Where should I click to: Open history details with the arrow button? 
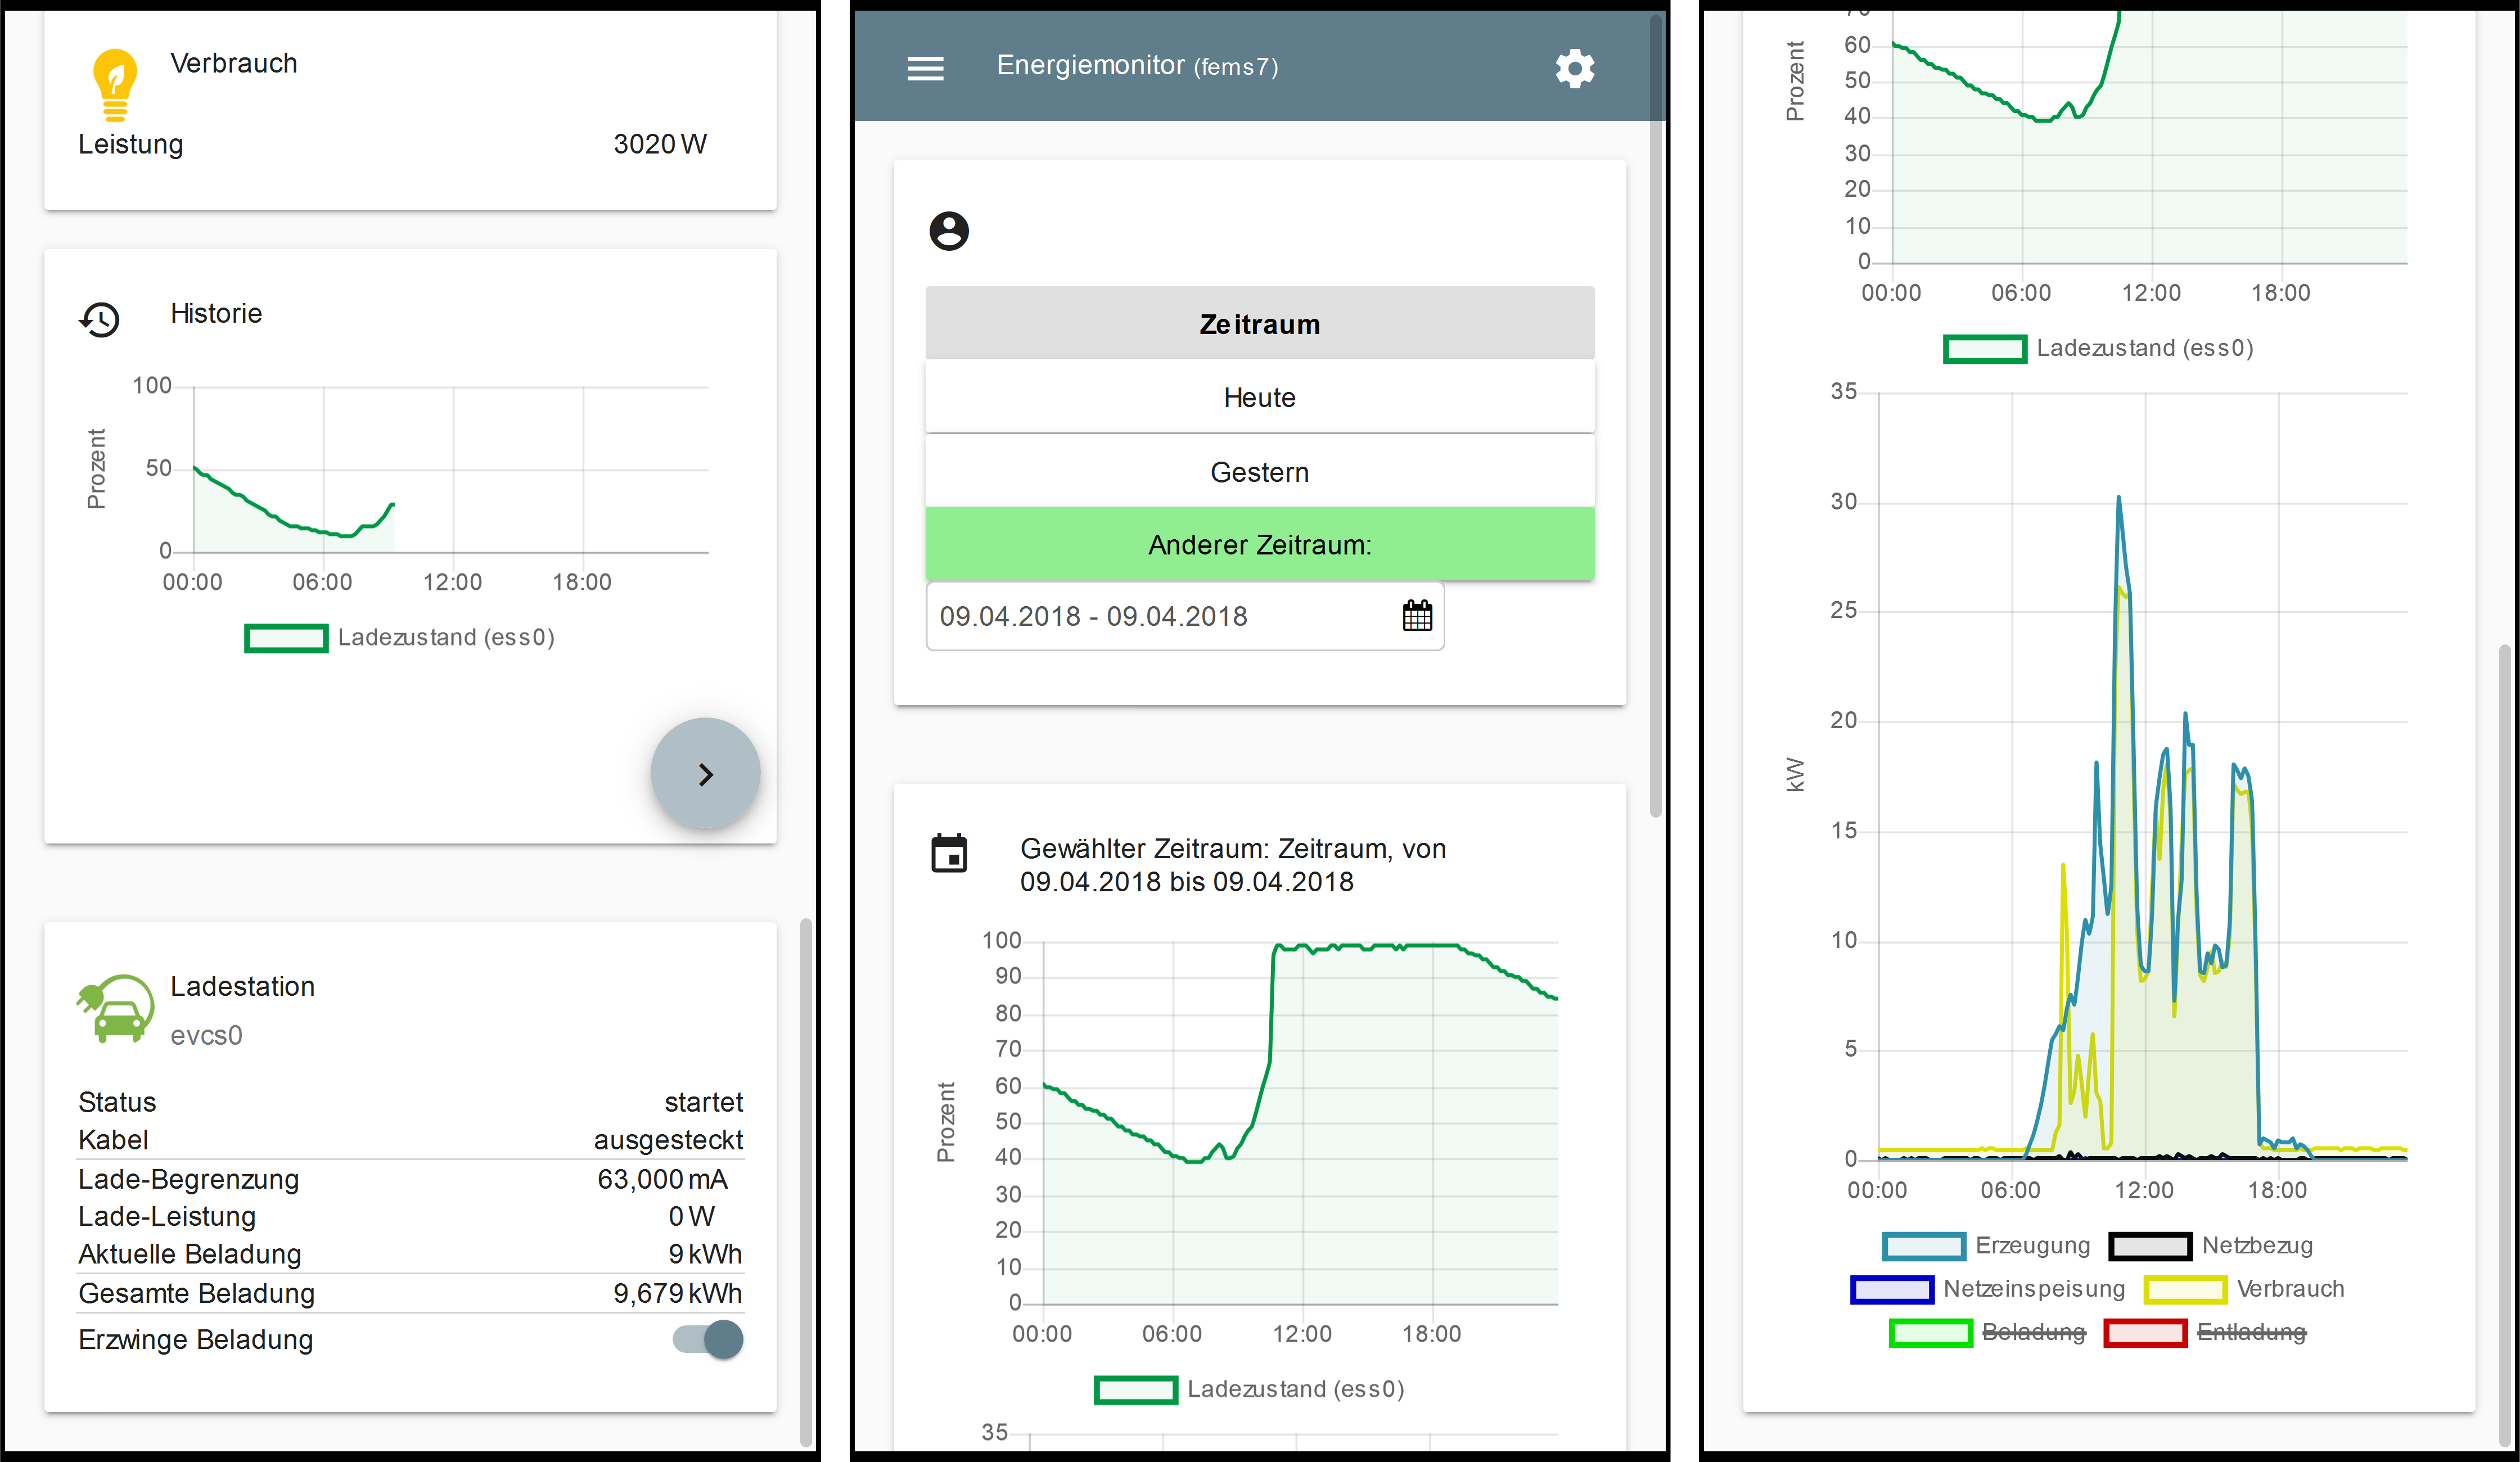(706, 774)
